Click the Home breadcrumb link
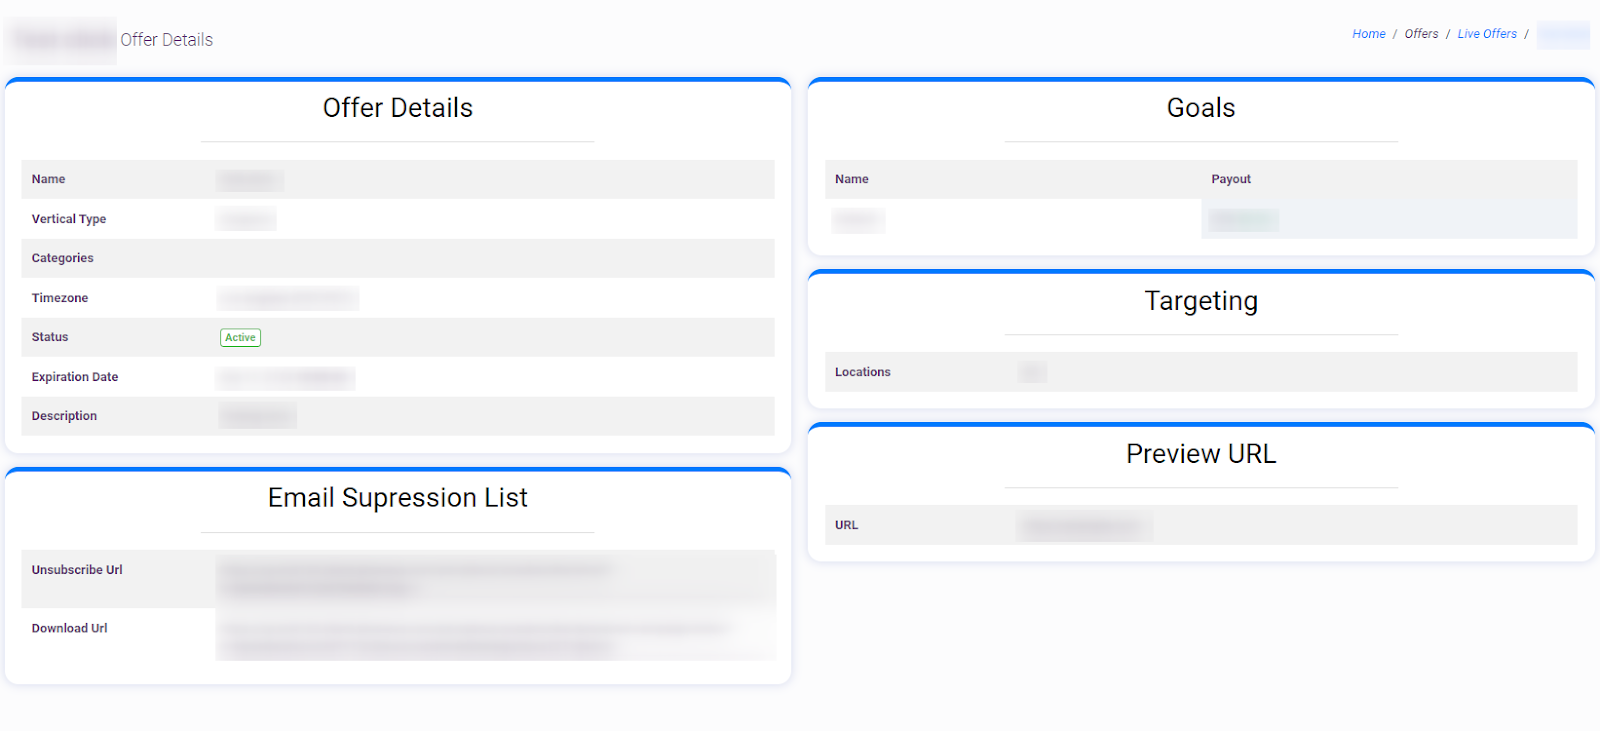Screen dimensions: 1600x731 click(x=1368, y=34)
